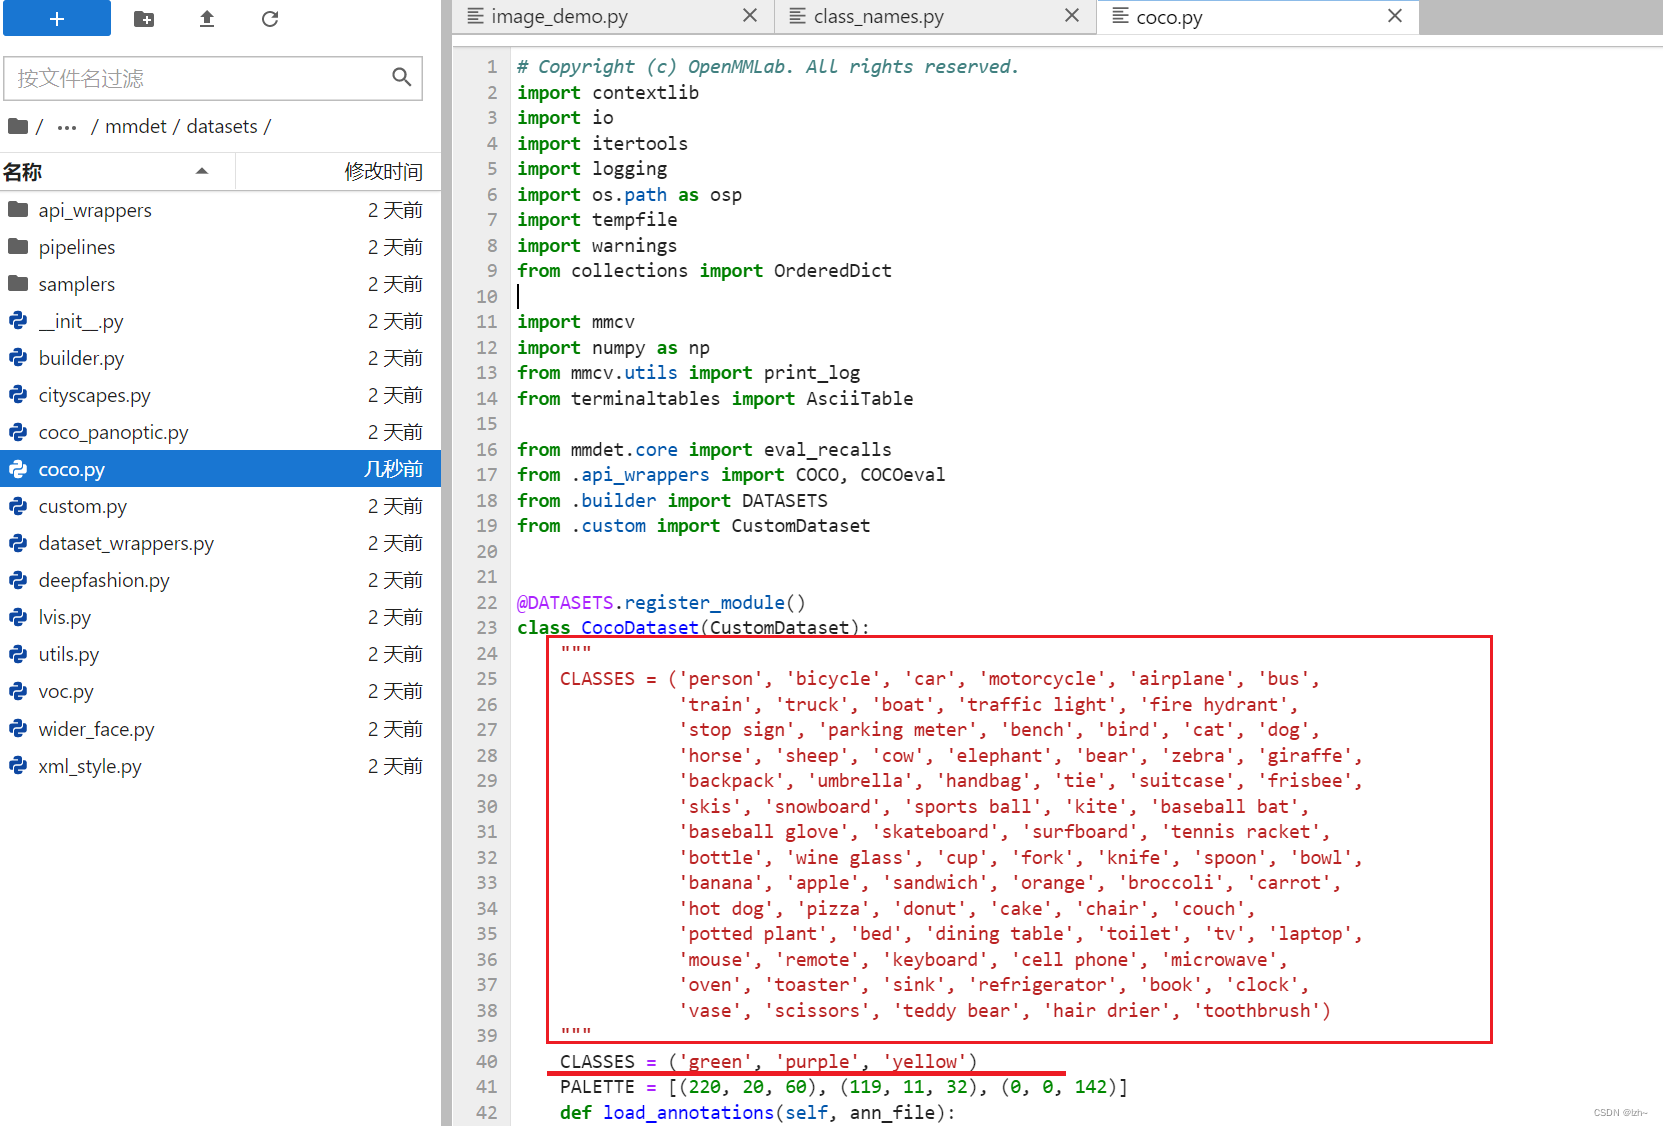Screen dimensions: 1663x1126
Task: Click the 'eval_recalls' text on line 16
Action: tap(827, 450)
